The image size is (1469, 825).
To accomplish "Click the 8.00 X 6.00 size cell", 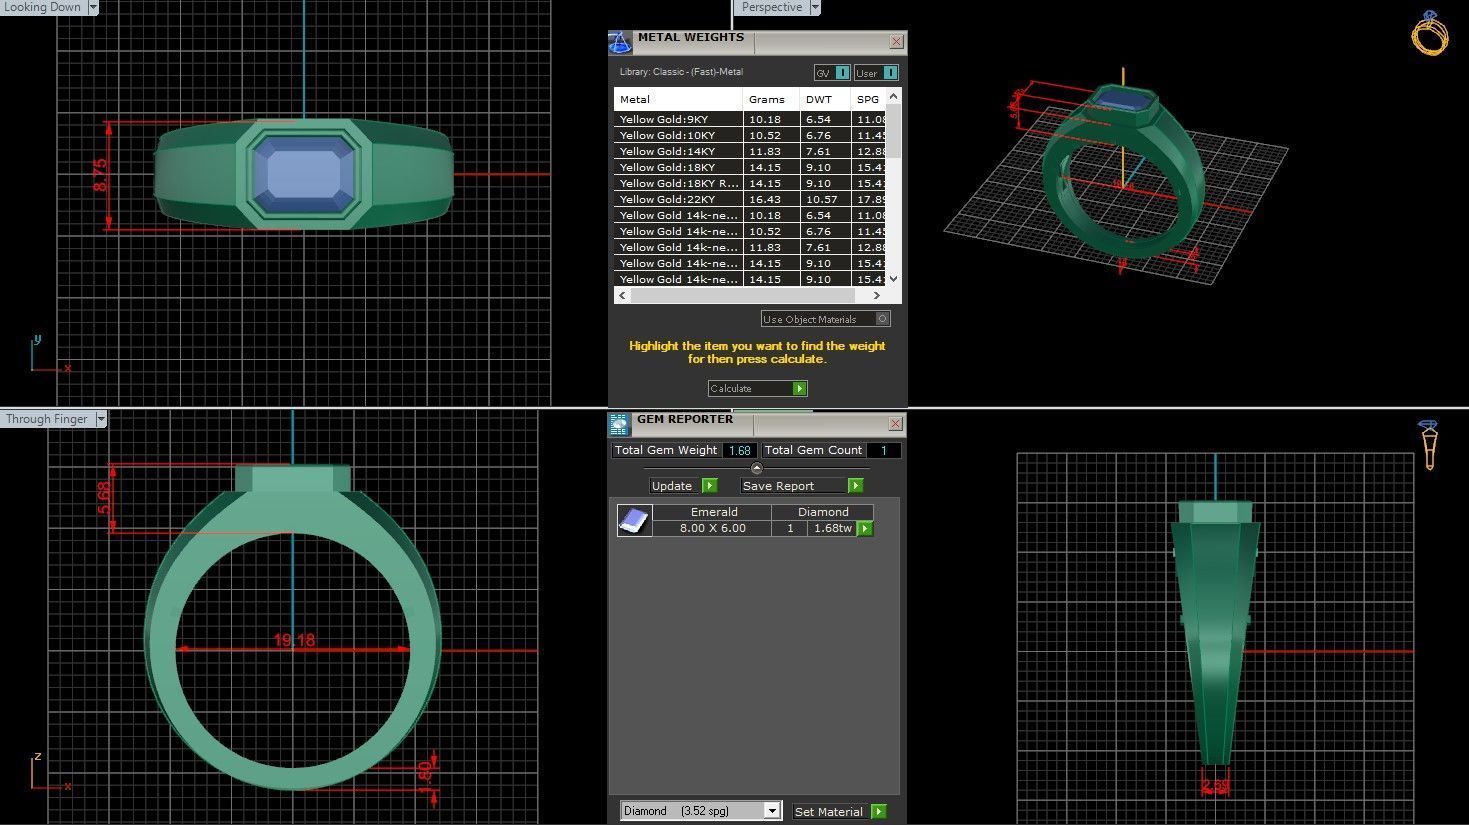I will point(713,528).
